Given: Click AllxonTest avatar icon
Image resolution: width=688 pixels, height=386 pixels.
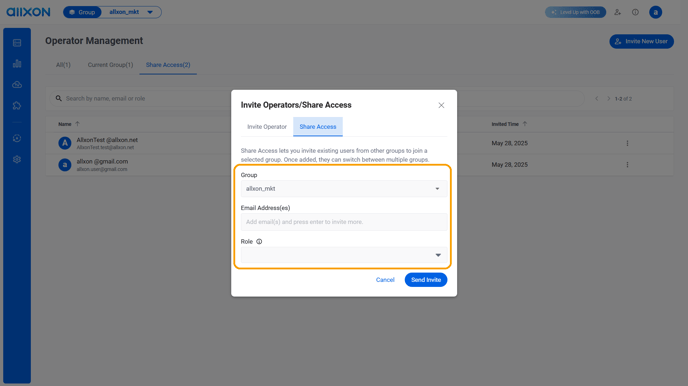Looking at the screenshot, I should (65, 143).
